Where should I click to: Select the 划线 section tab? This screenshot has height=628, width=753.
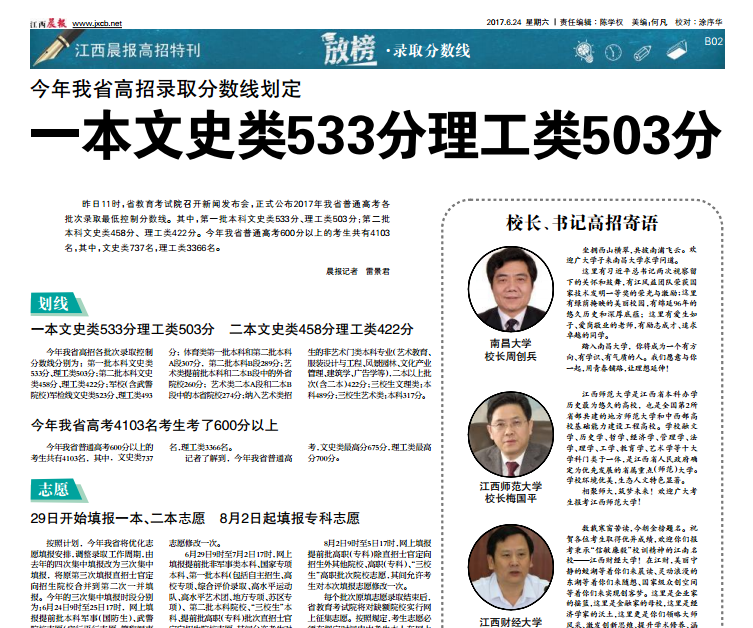click(x=54, y=303)
